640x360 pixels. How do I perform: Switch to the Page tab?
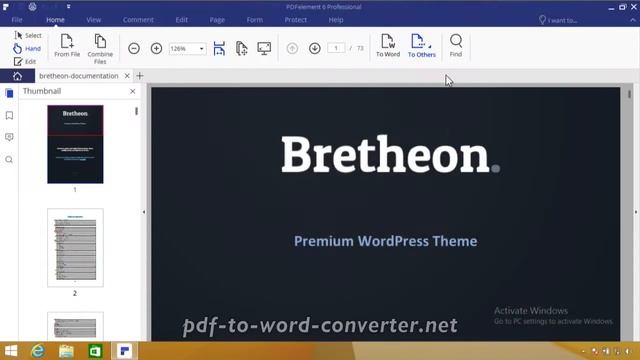click(217, 20)
